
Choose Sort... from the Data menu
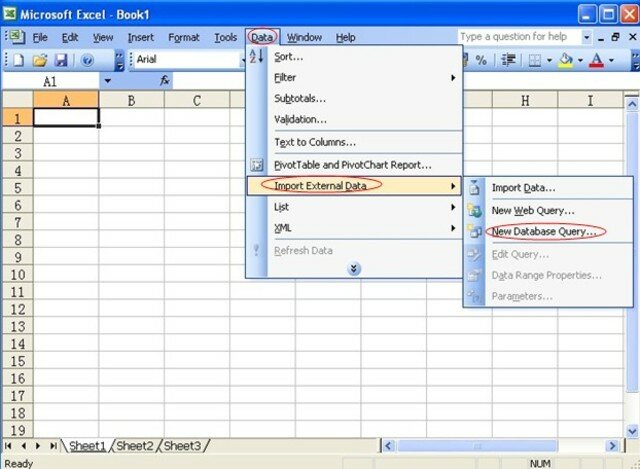click(354, 57)
